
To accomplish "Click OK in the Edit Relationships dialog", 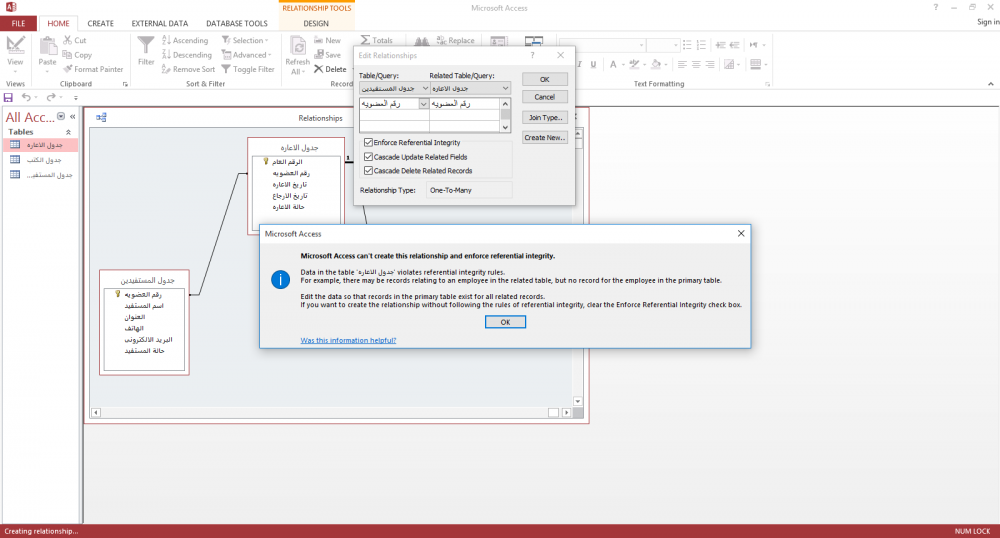I will [x=545, y=80].
